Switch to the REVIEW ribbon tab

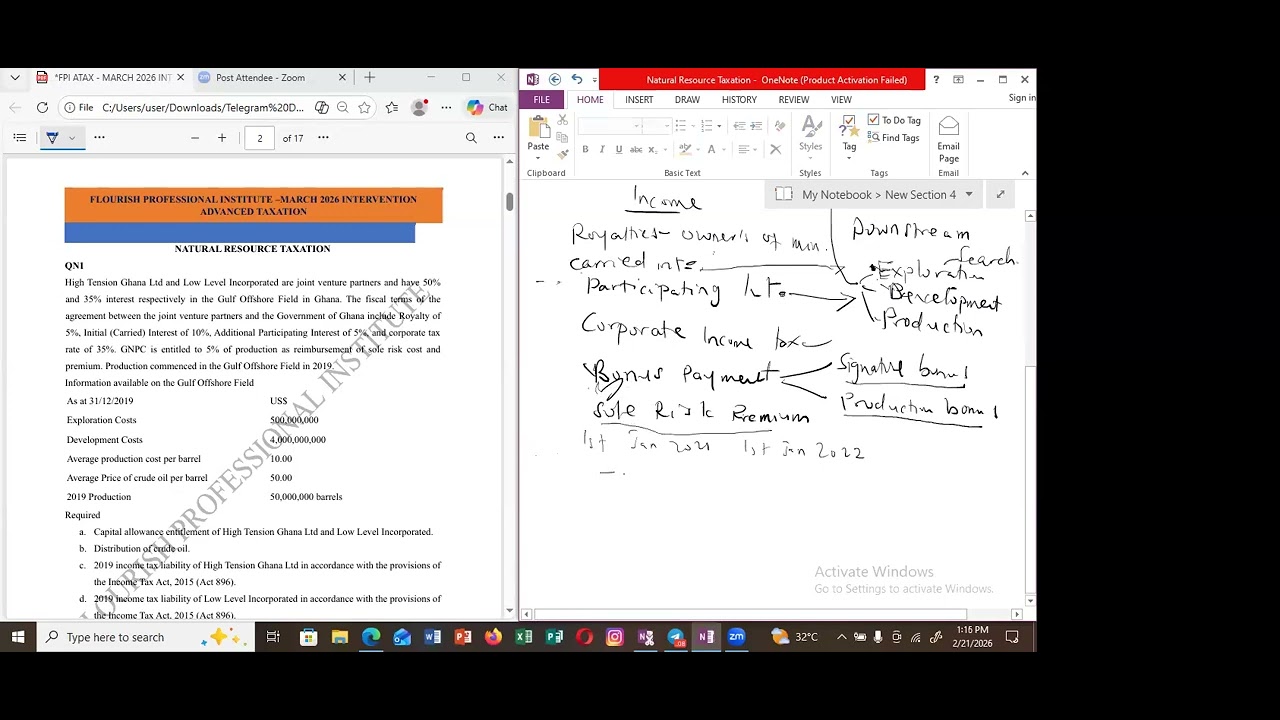(x=794, y=100)
